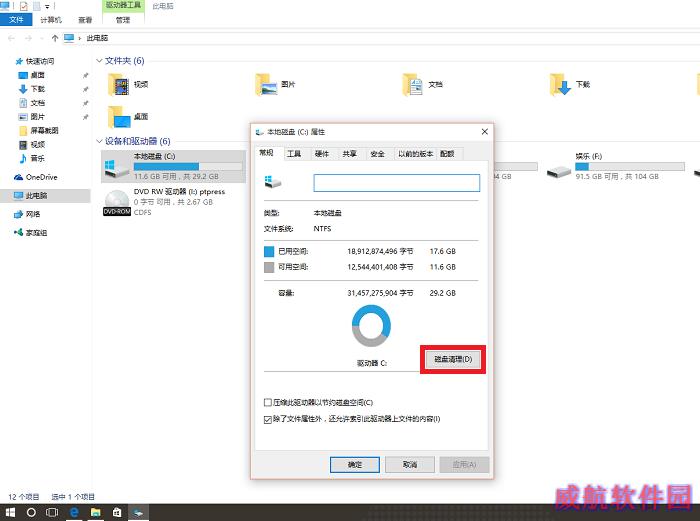Open the 桌面 folder icon in 文件夹
Viewport: 700px width, 521px height.
point(119,117)
